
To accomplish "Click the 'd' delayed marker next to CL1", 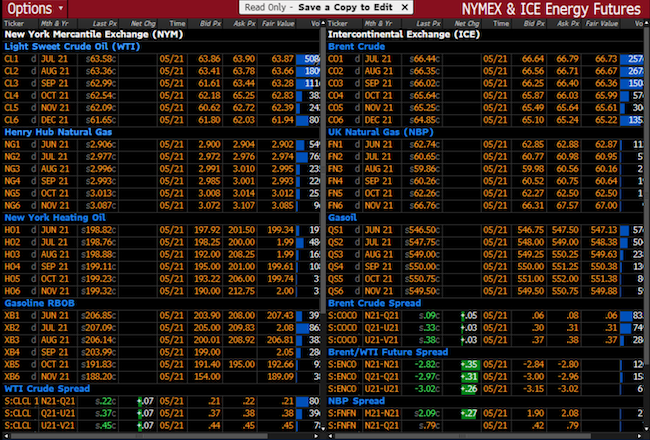I will coord(33,59).
